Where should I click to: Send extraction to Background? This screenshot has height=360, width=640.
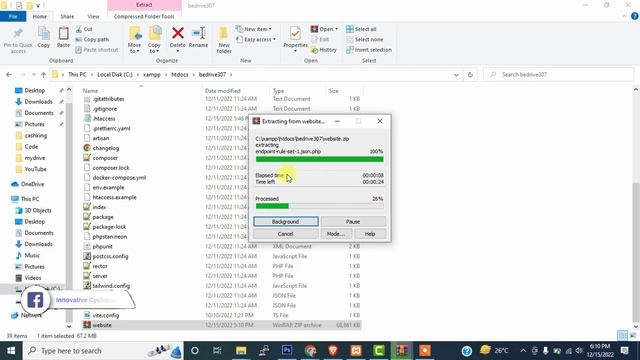click(x=286, y=222)
